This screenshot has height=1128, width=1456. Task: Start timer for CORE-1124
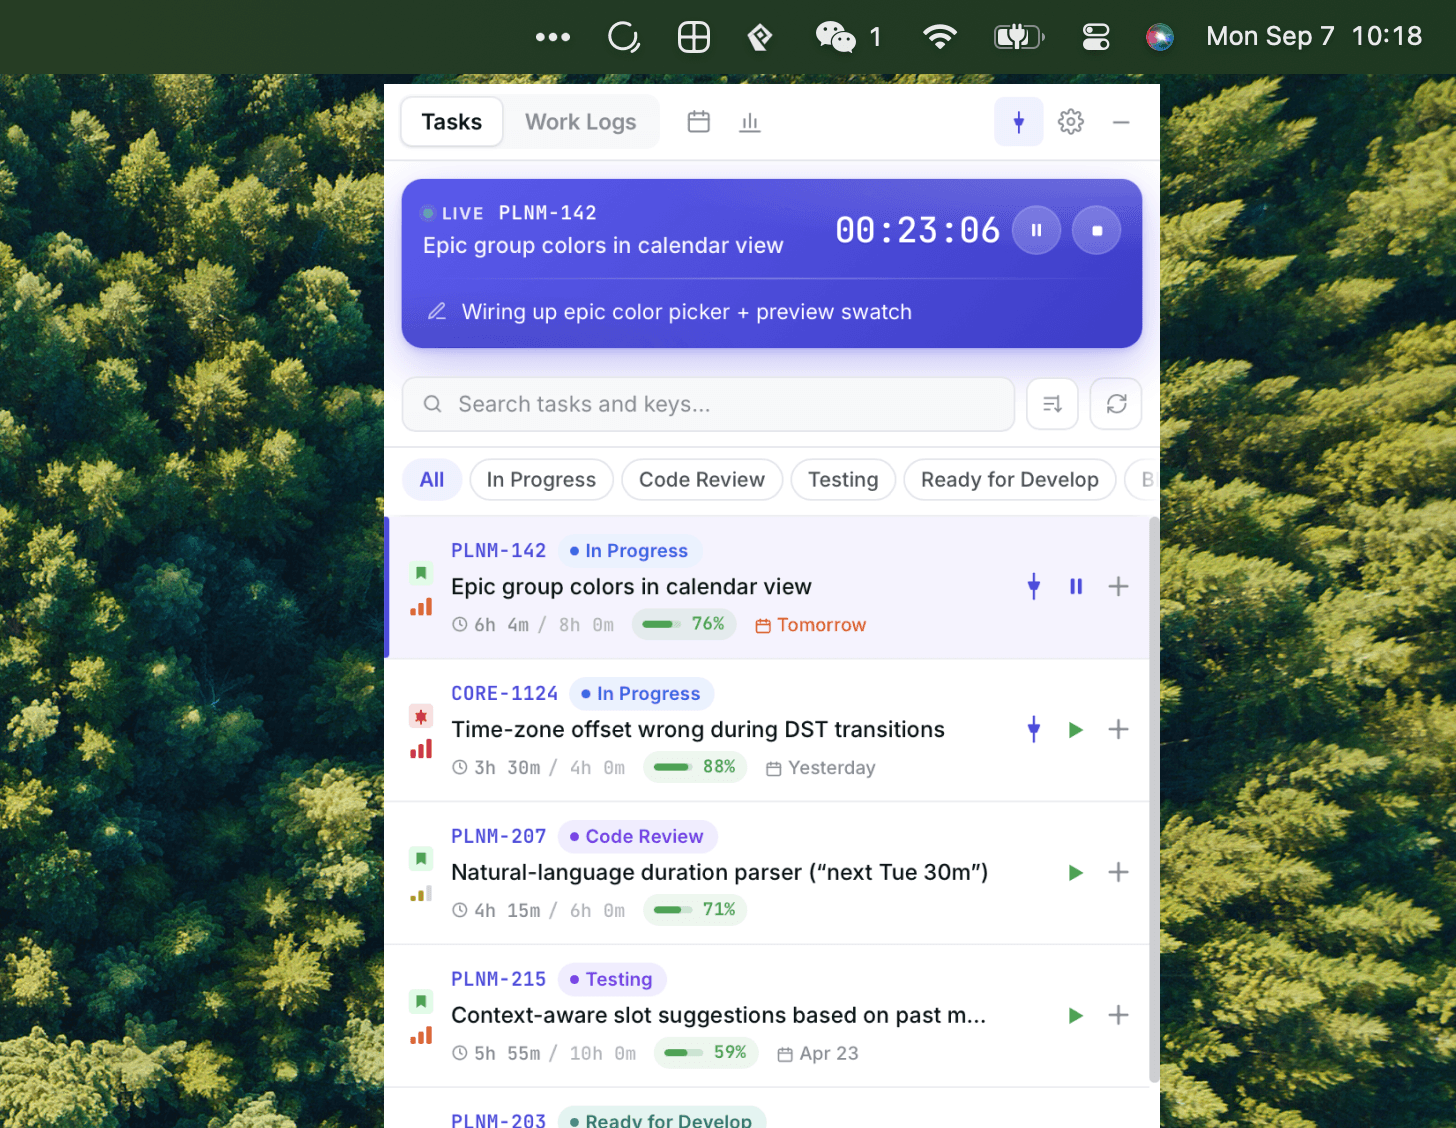(1076, 730)
